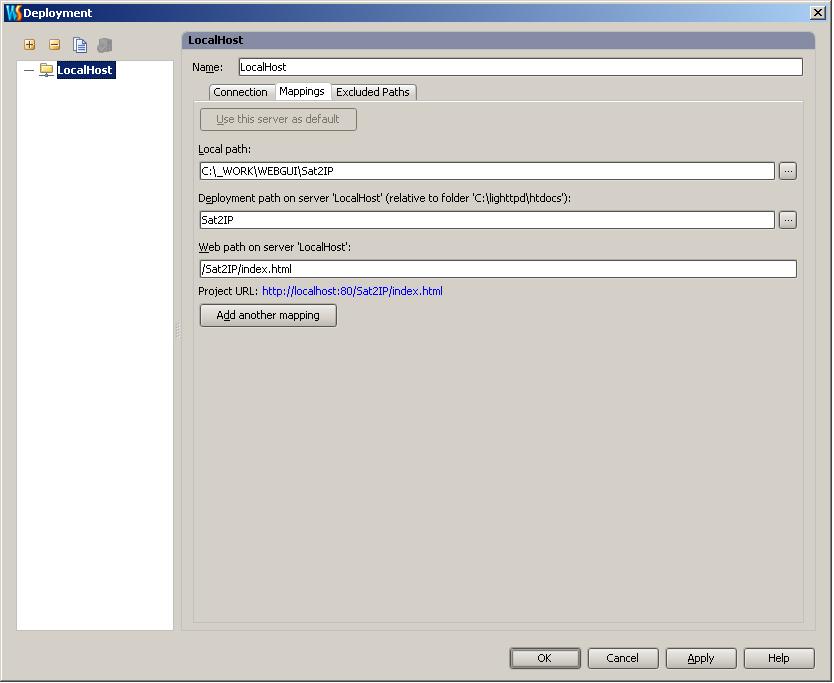Click the LocalHost server folder icon
Image resolution: width=834 pixels, height=683 pixels.
click(x=46, y=70)
